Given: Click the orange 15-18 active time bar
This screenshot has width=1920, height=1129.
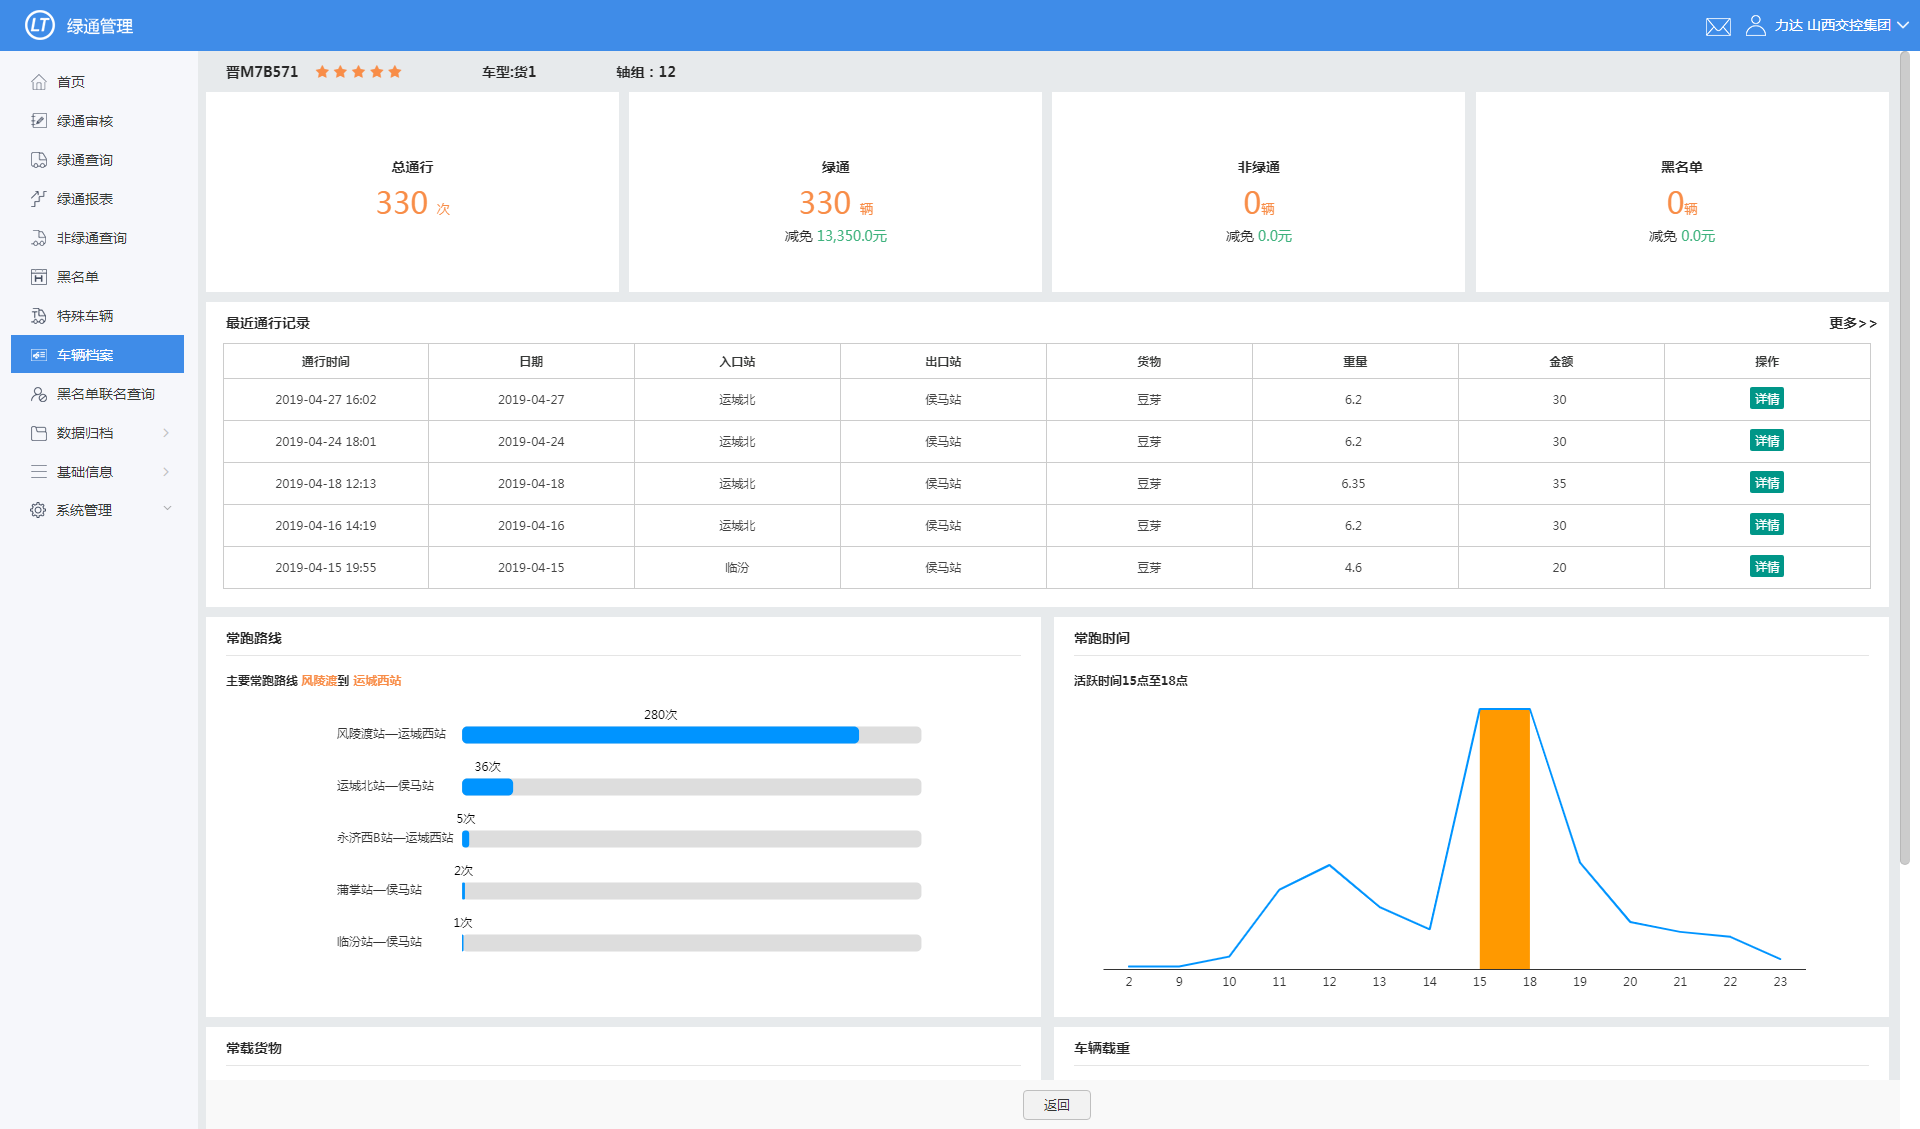Looking at the screenshot, I should [1504, 838].
